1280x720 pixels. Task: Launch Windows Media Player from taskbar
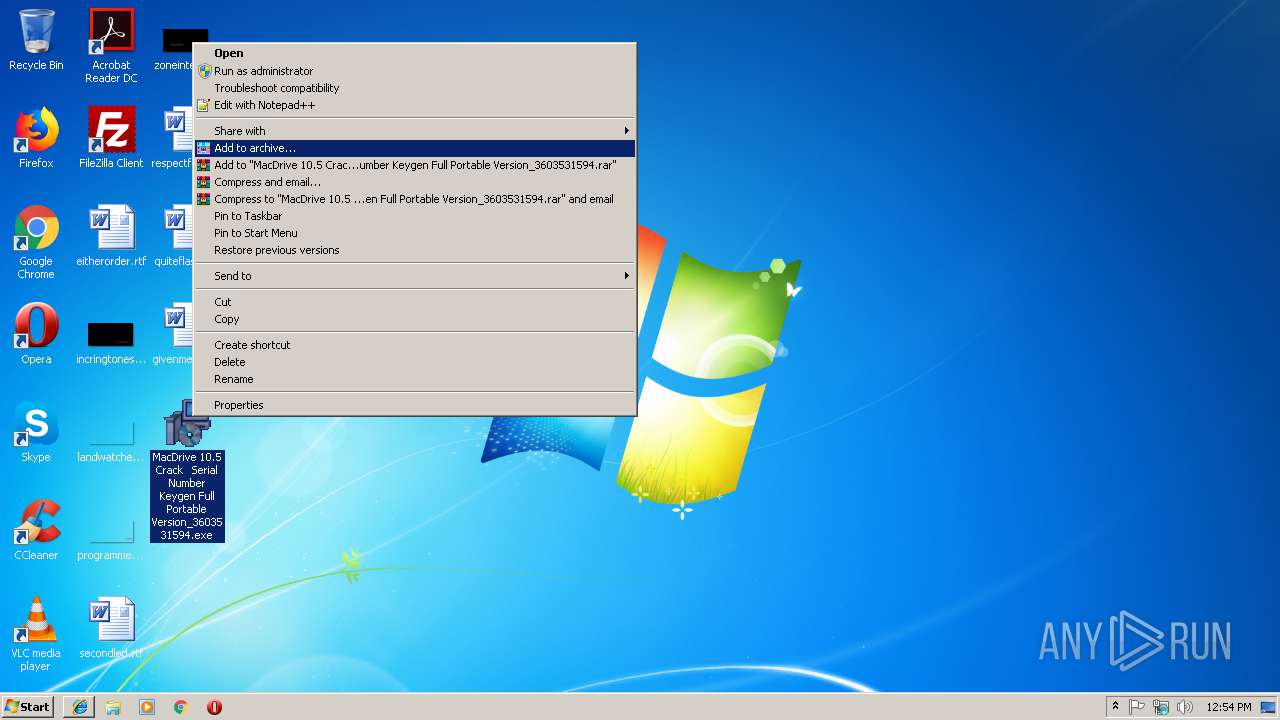[147, 707]
